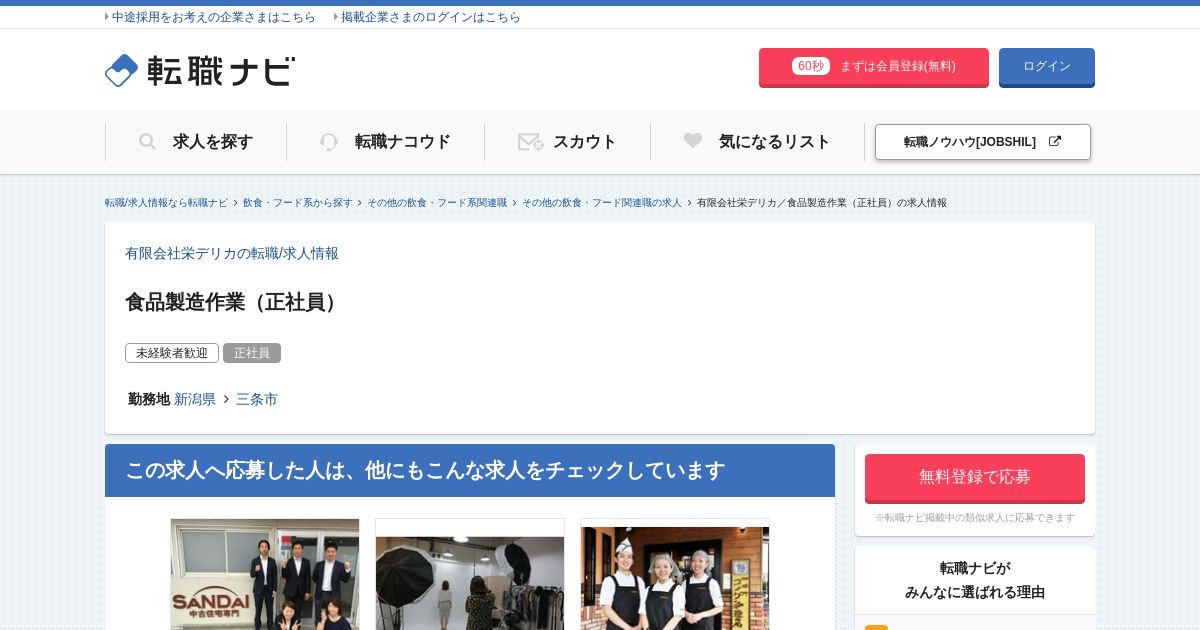Go to 転職/求人情報なら転職ナビ breadcrumb
This screenshot has width=1200, height=630.
coord(166,203)
